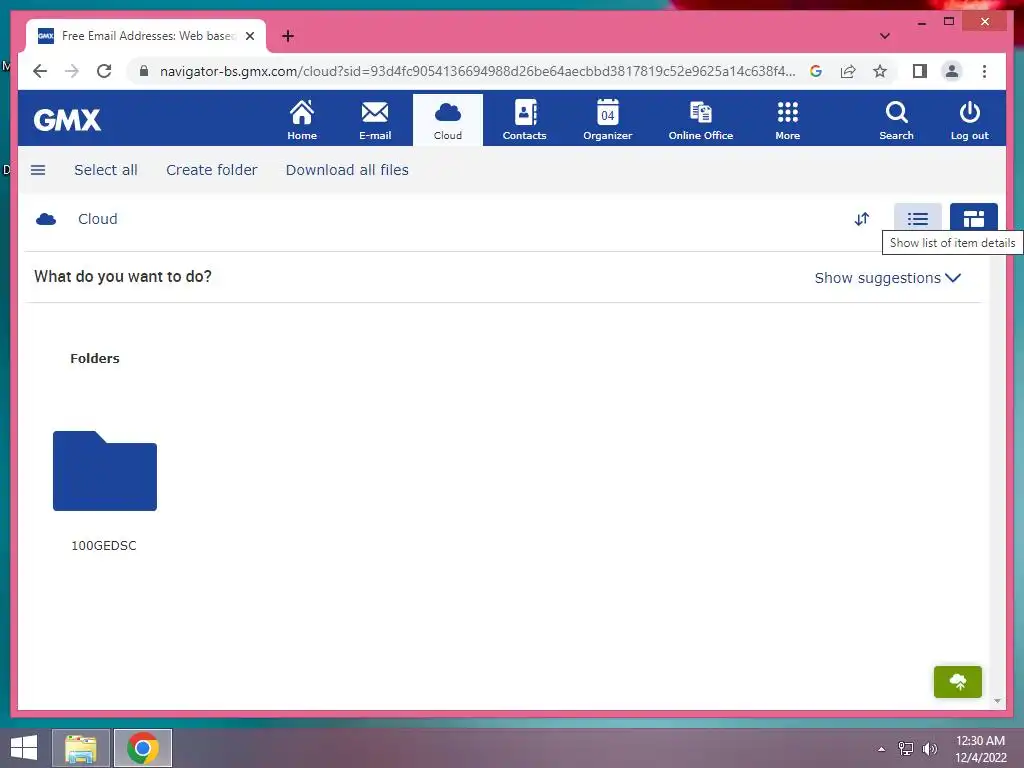Viewport: 1024px width, 768px height.
Task: Select the Free Email Addresses tab
Action: pos(146,36)
